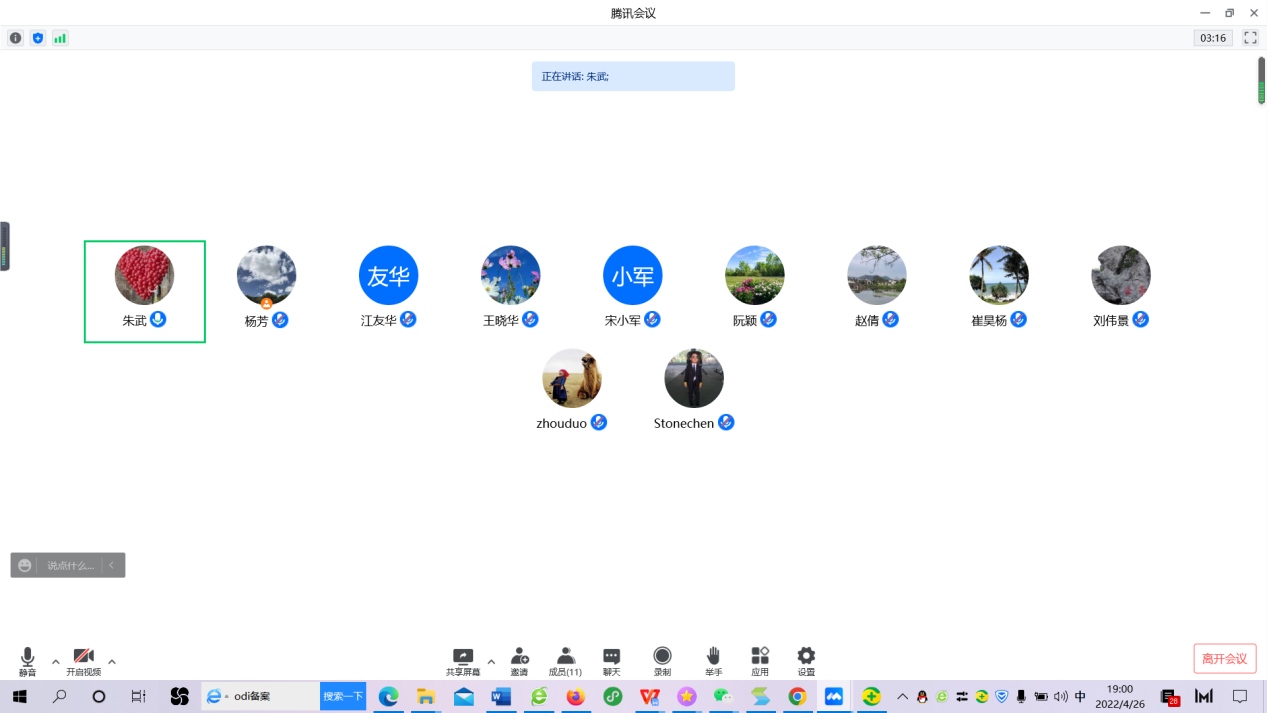
Task: Expand audio options arrow beside 静音
Action: 55,661
